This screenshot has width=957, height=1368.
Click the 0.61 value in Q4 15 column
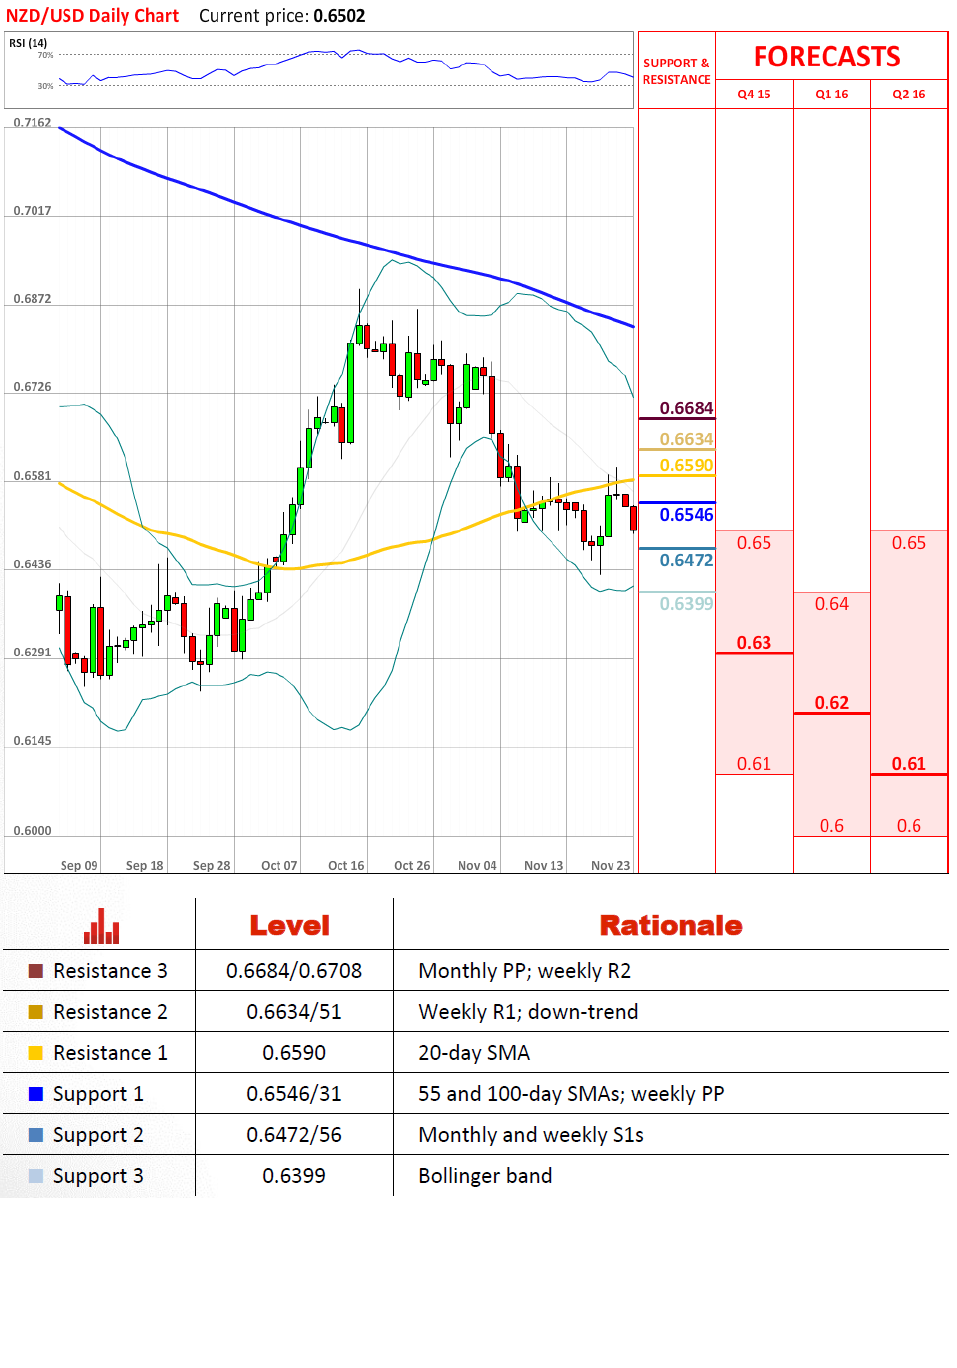(x=754, y=764)
